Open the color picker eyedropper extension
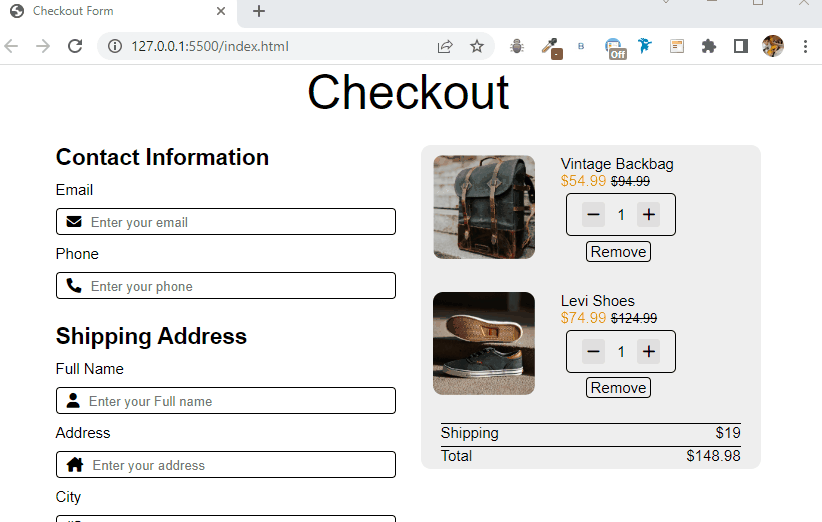 pos(549,46)
